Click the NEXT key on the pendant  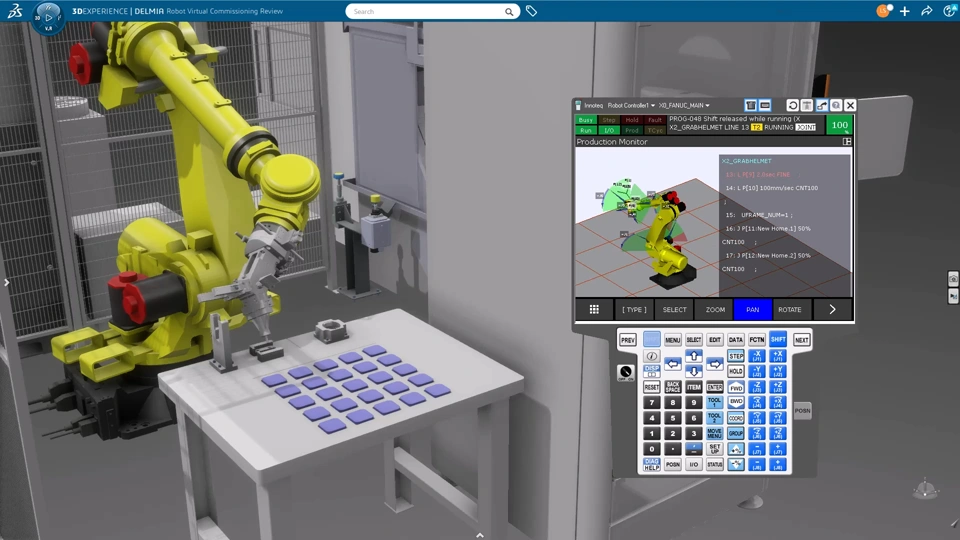coord(801,340)
